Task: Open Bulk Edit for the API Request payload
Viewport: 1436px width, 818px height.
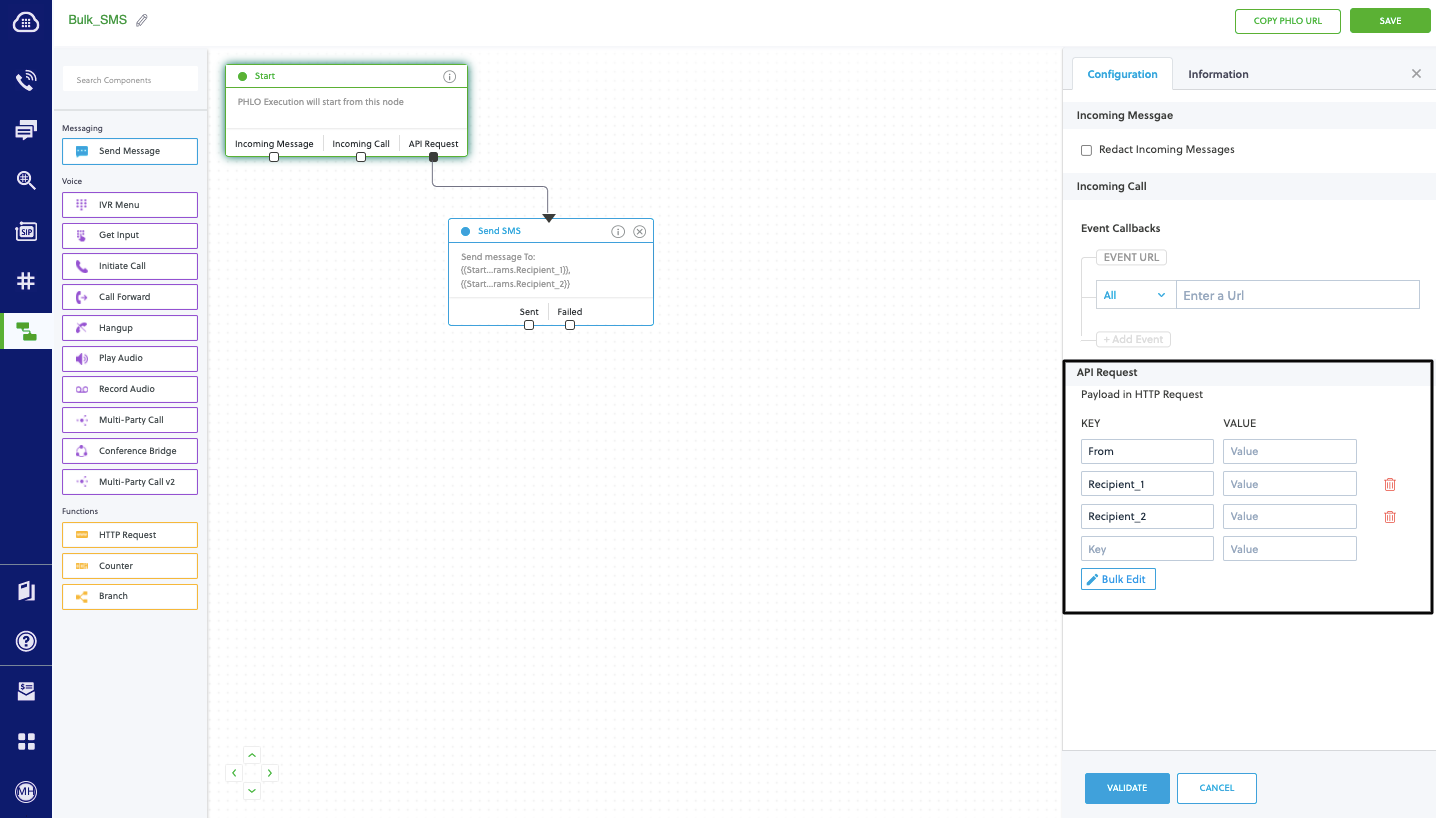Action: (x=1117, y=578)
